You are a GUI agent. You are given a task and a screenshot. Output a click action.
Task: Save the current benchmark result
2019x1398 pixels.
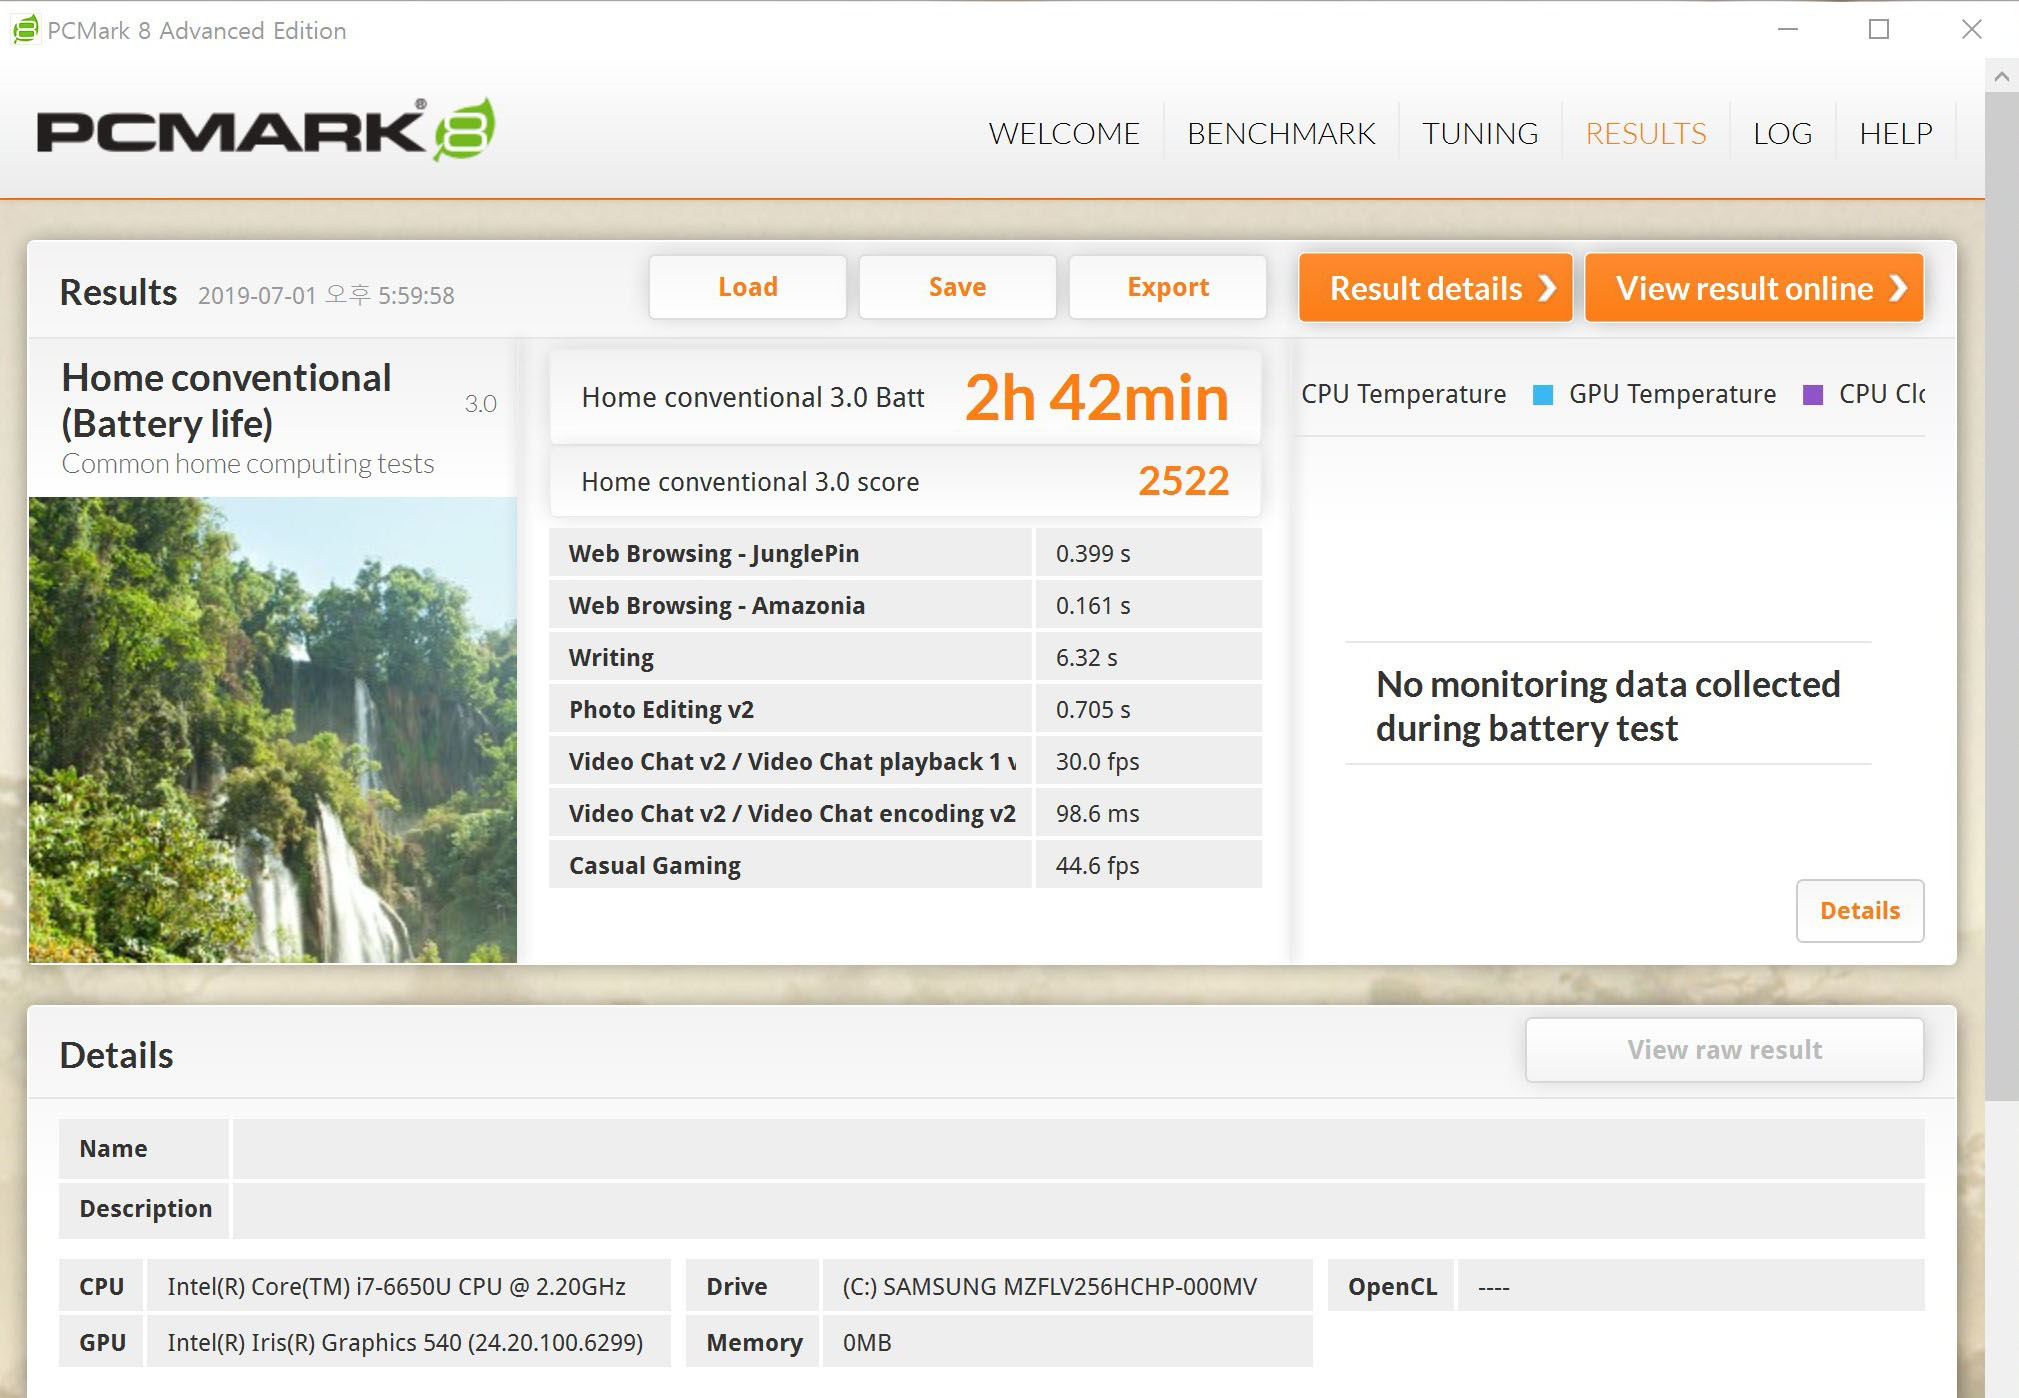[x=957, y=287]
